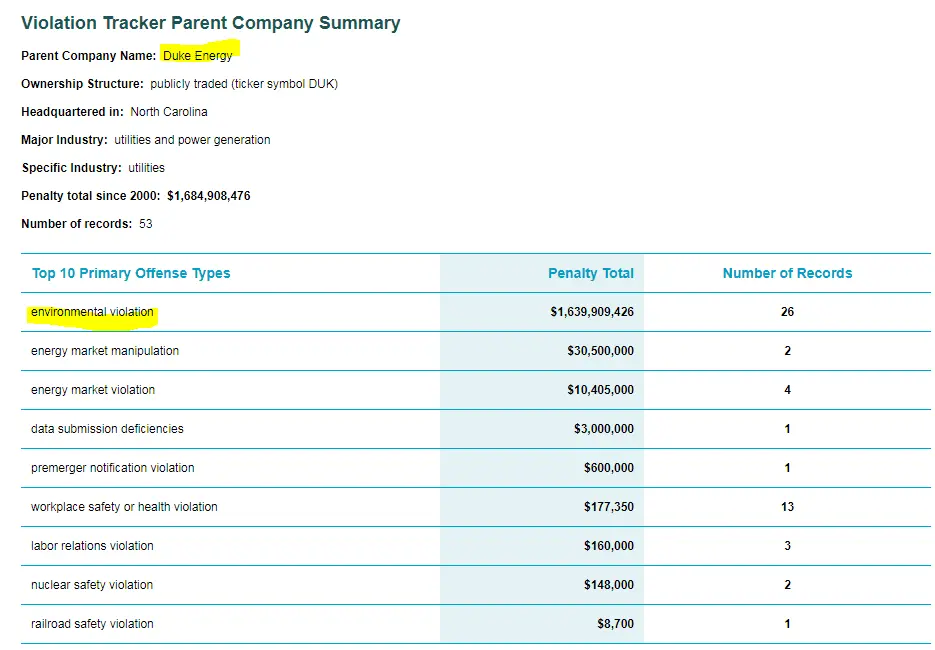
Task: Click the railroad safety violation link
Action: 92,624
